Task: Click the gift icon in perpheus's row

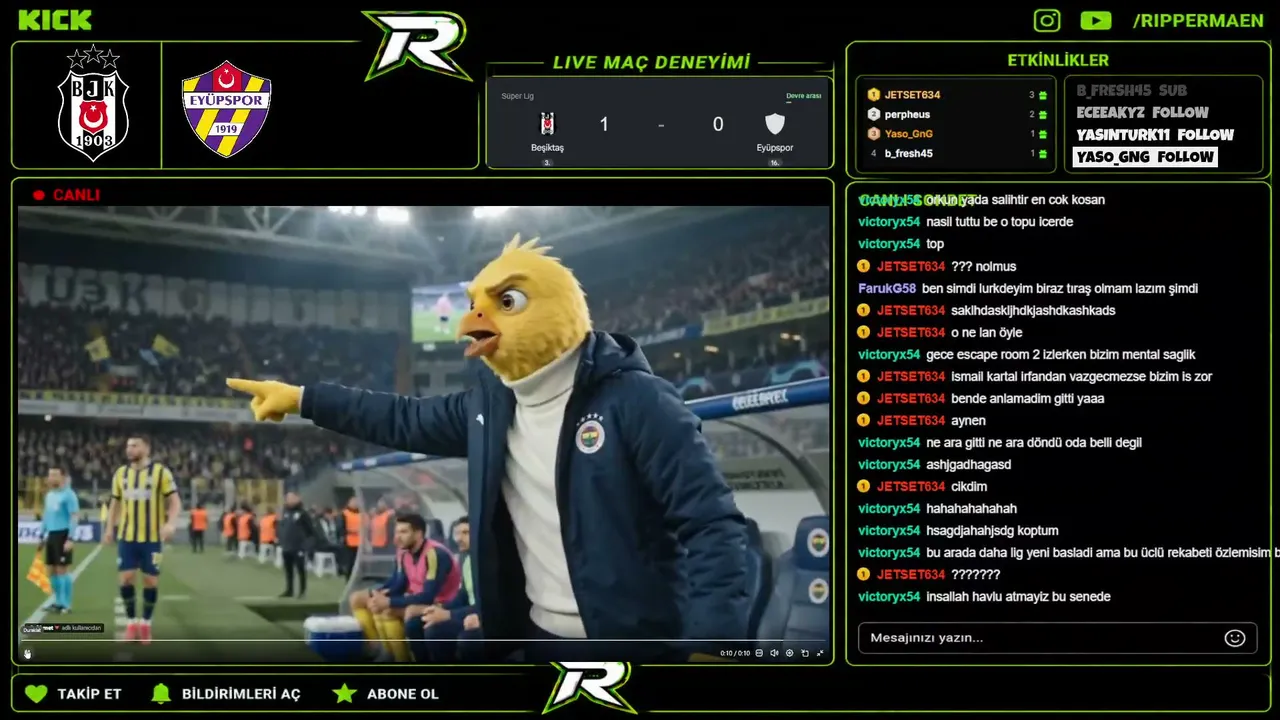Action: click(1043, 114)
